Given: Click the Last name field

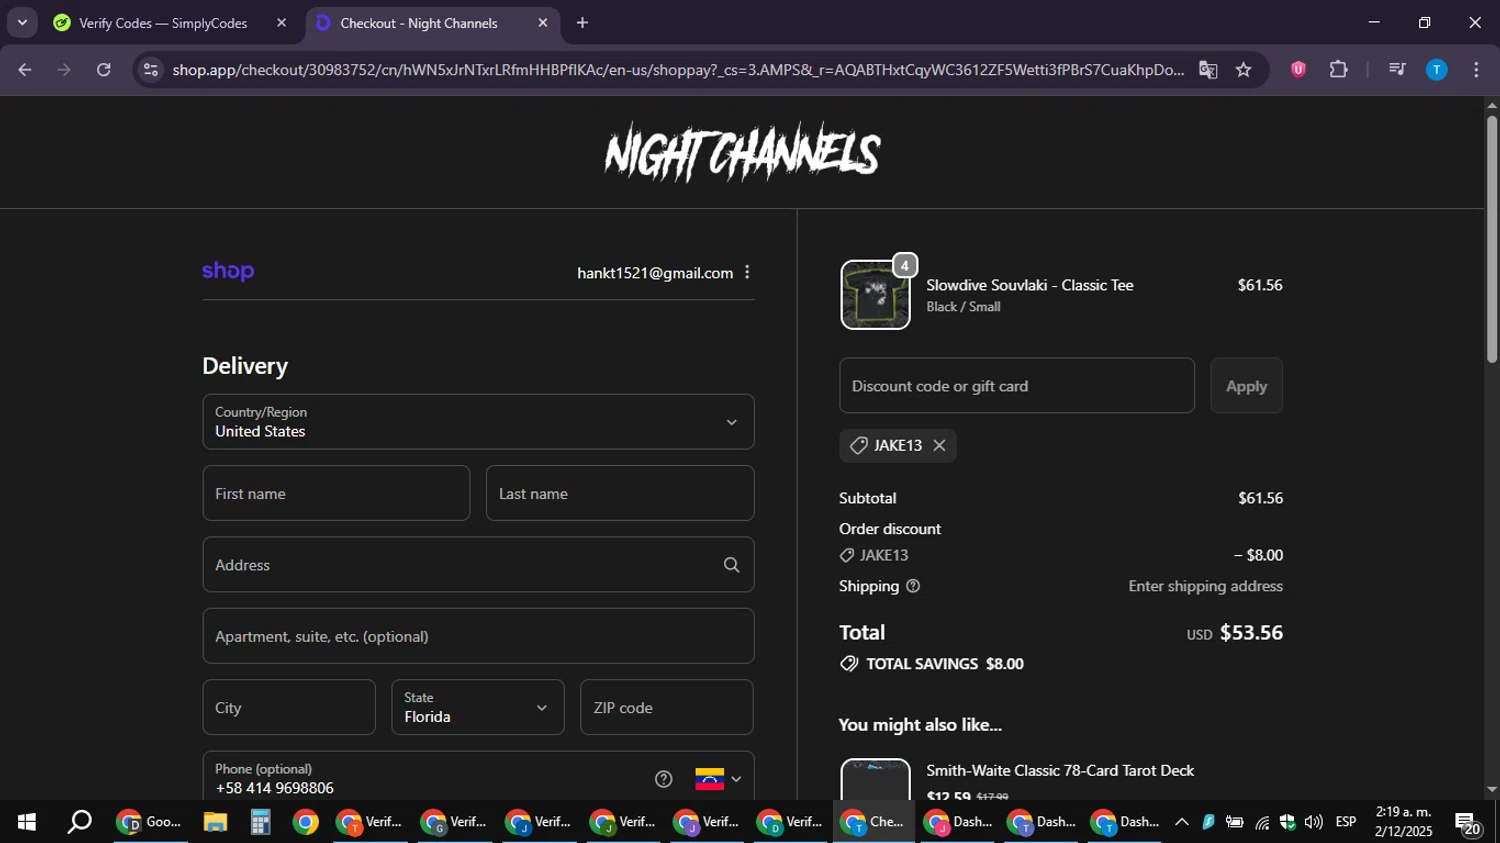Looking at the screenshot, I should (620, 493).
